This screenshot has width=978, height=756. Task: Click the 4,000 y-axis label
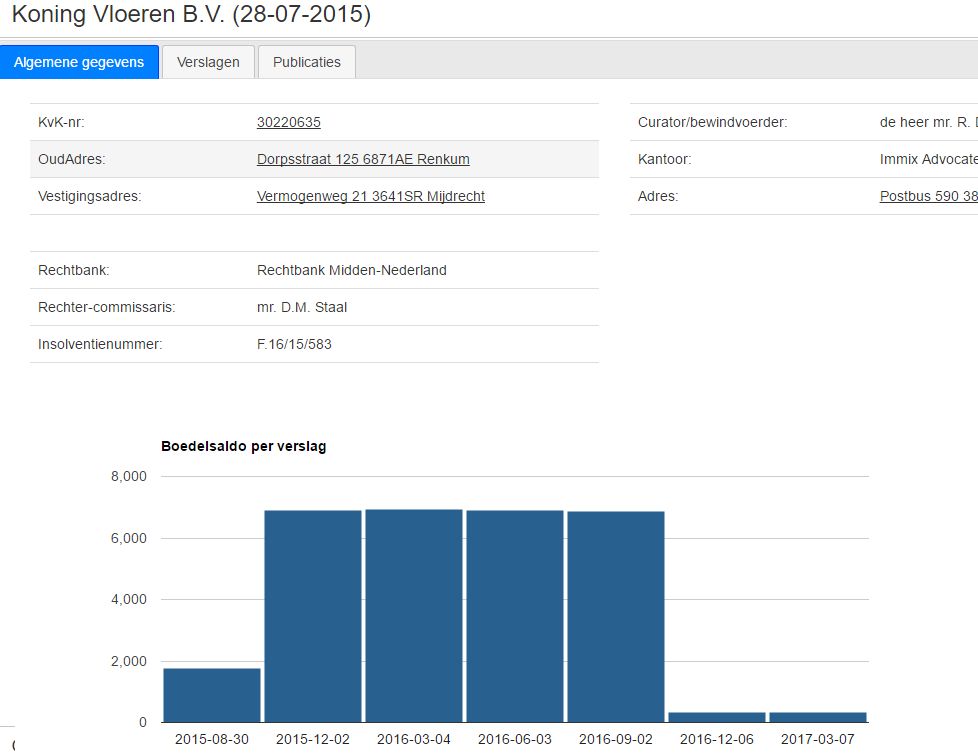(x=129, y=599)
